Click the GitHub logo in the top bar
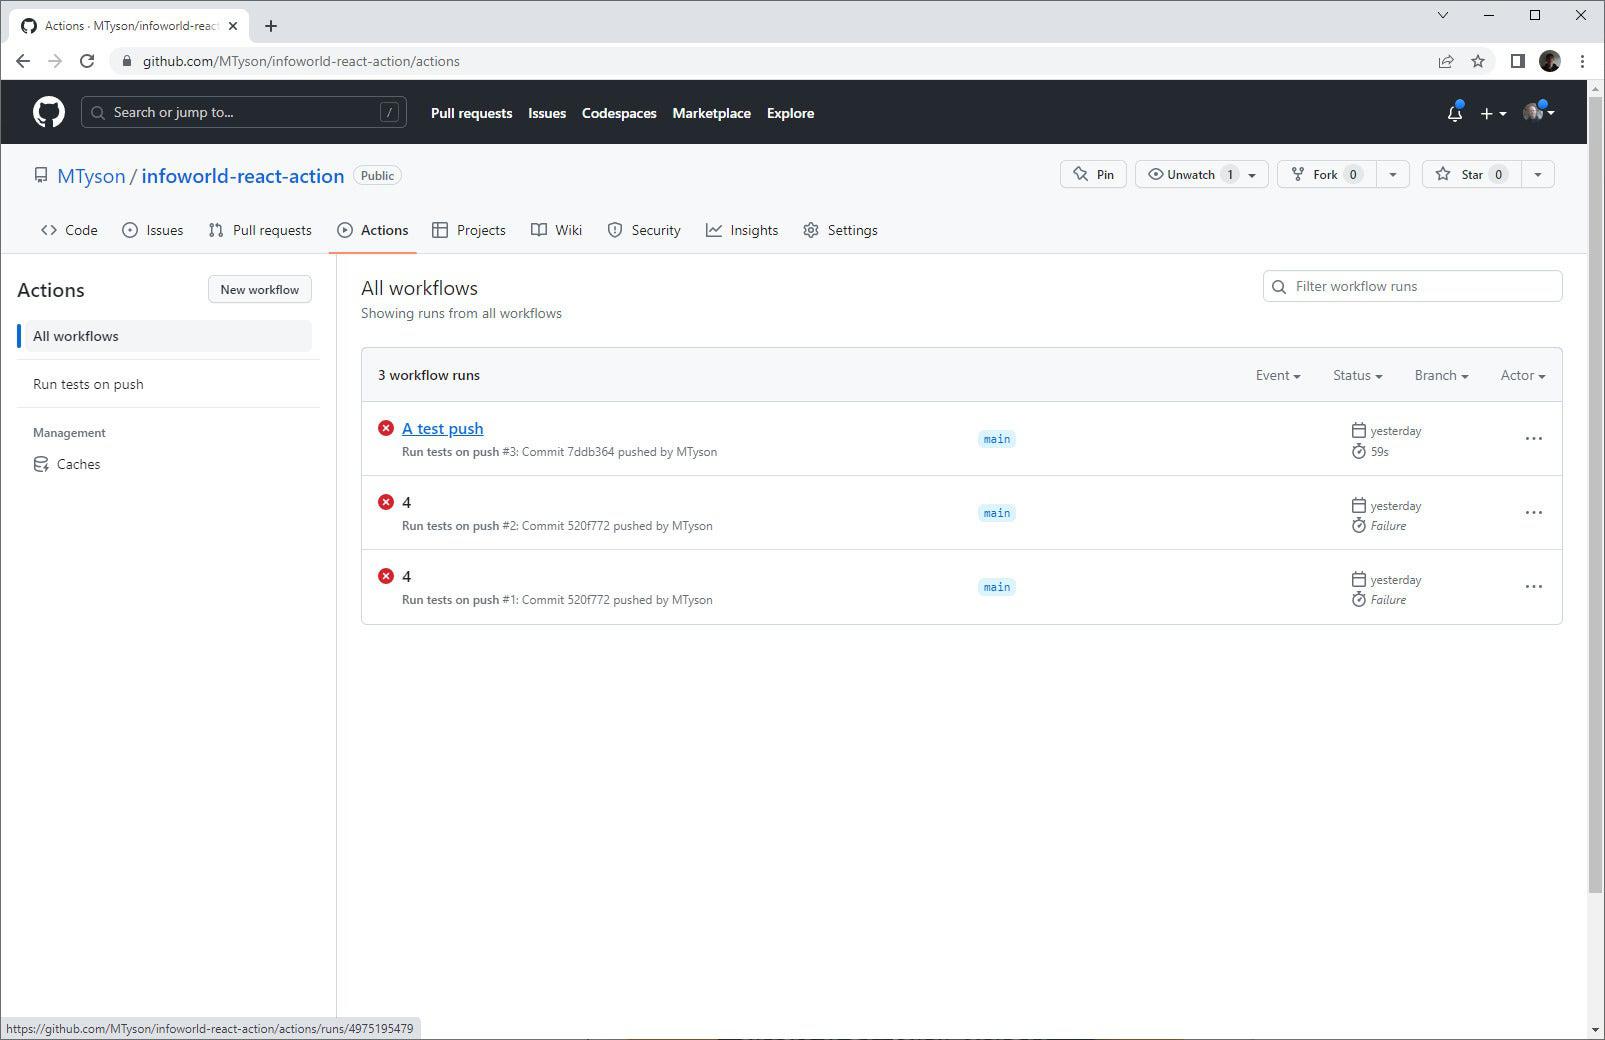This screenshot has height=1040, width=1605. pos(46,111)
